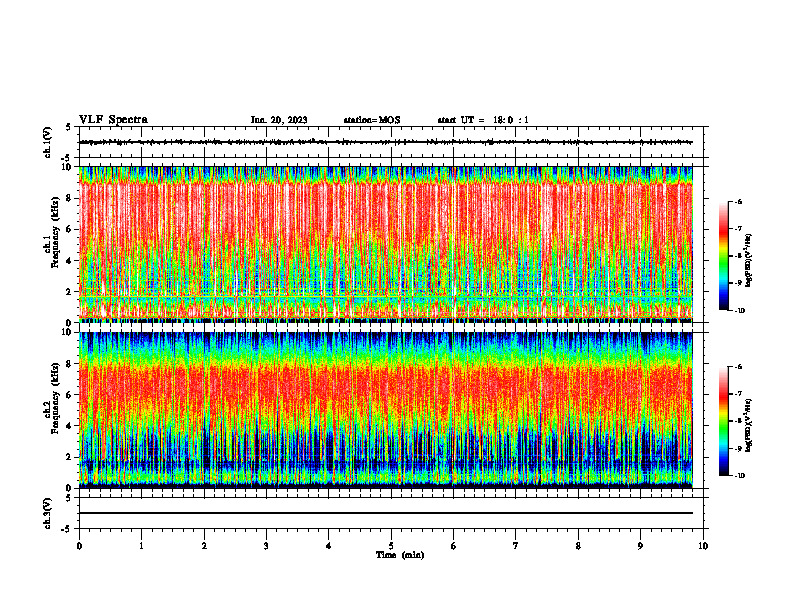Click the time-axis tick label "10"
The width and height of the screenshot is (792, 612).
(703, 546)
